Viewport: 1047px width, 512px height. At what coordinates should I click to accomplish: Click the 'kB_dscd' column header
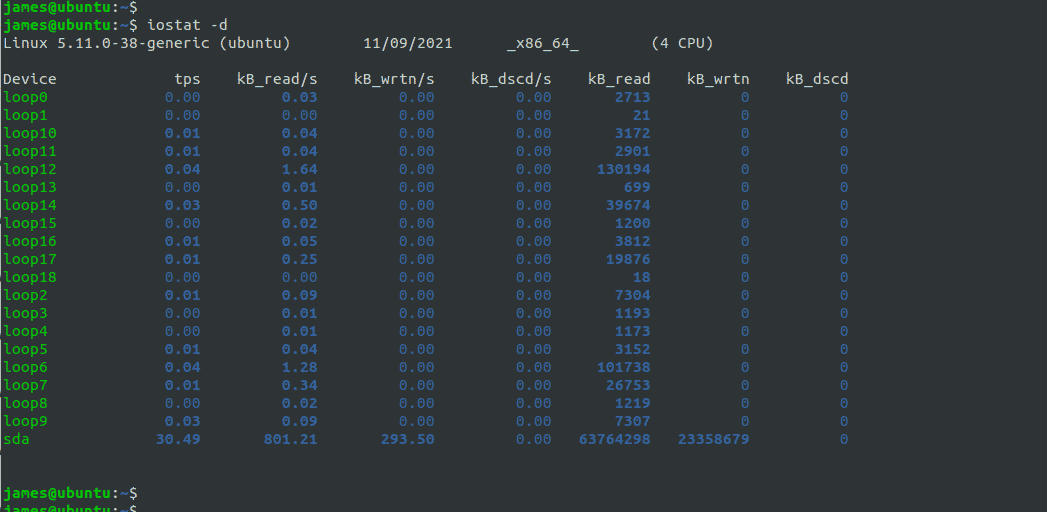(x=817, y=79)
